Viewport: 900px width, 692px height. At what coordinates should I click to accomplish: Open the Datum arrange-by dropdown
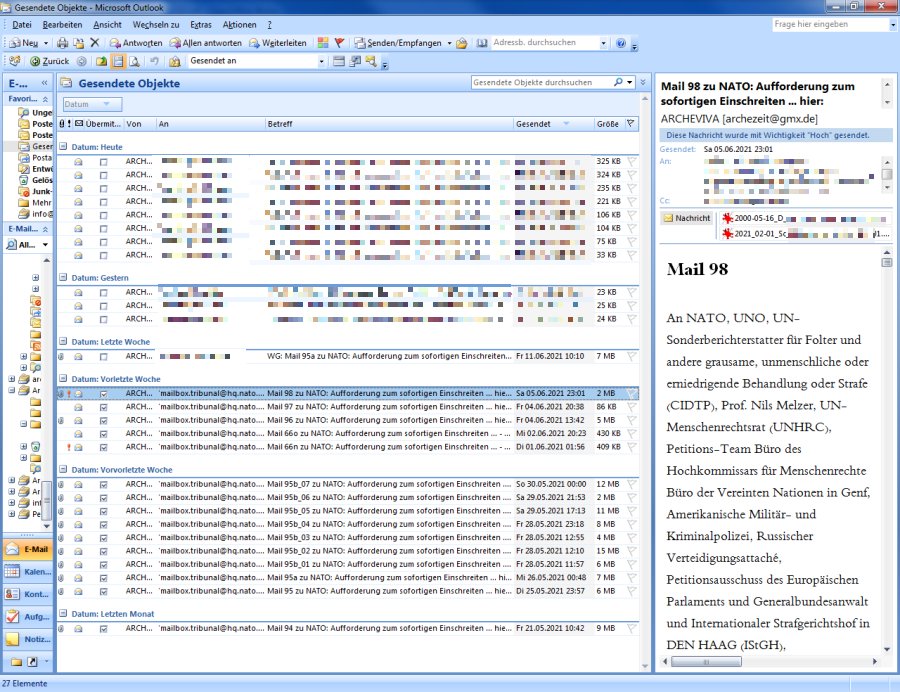pos(92,104)
